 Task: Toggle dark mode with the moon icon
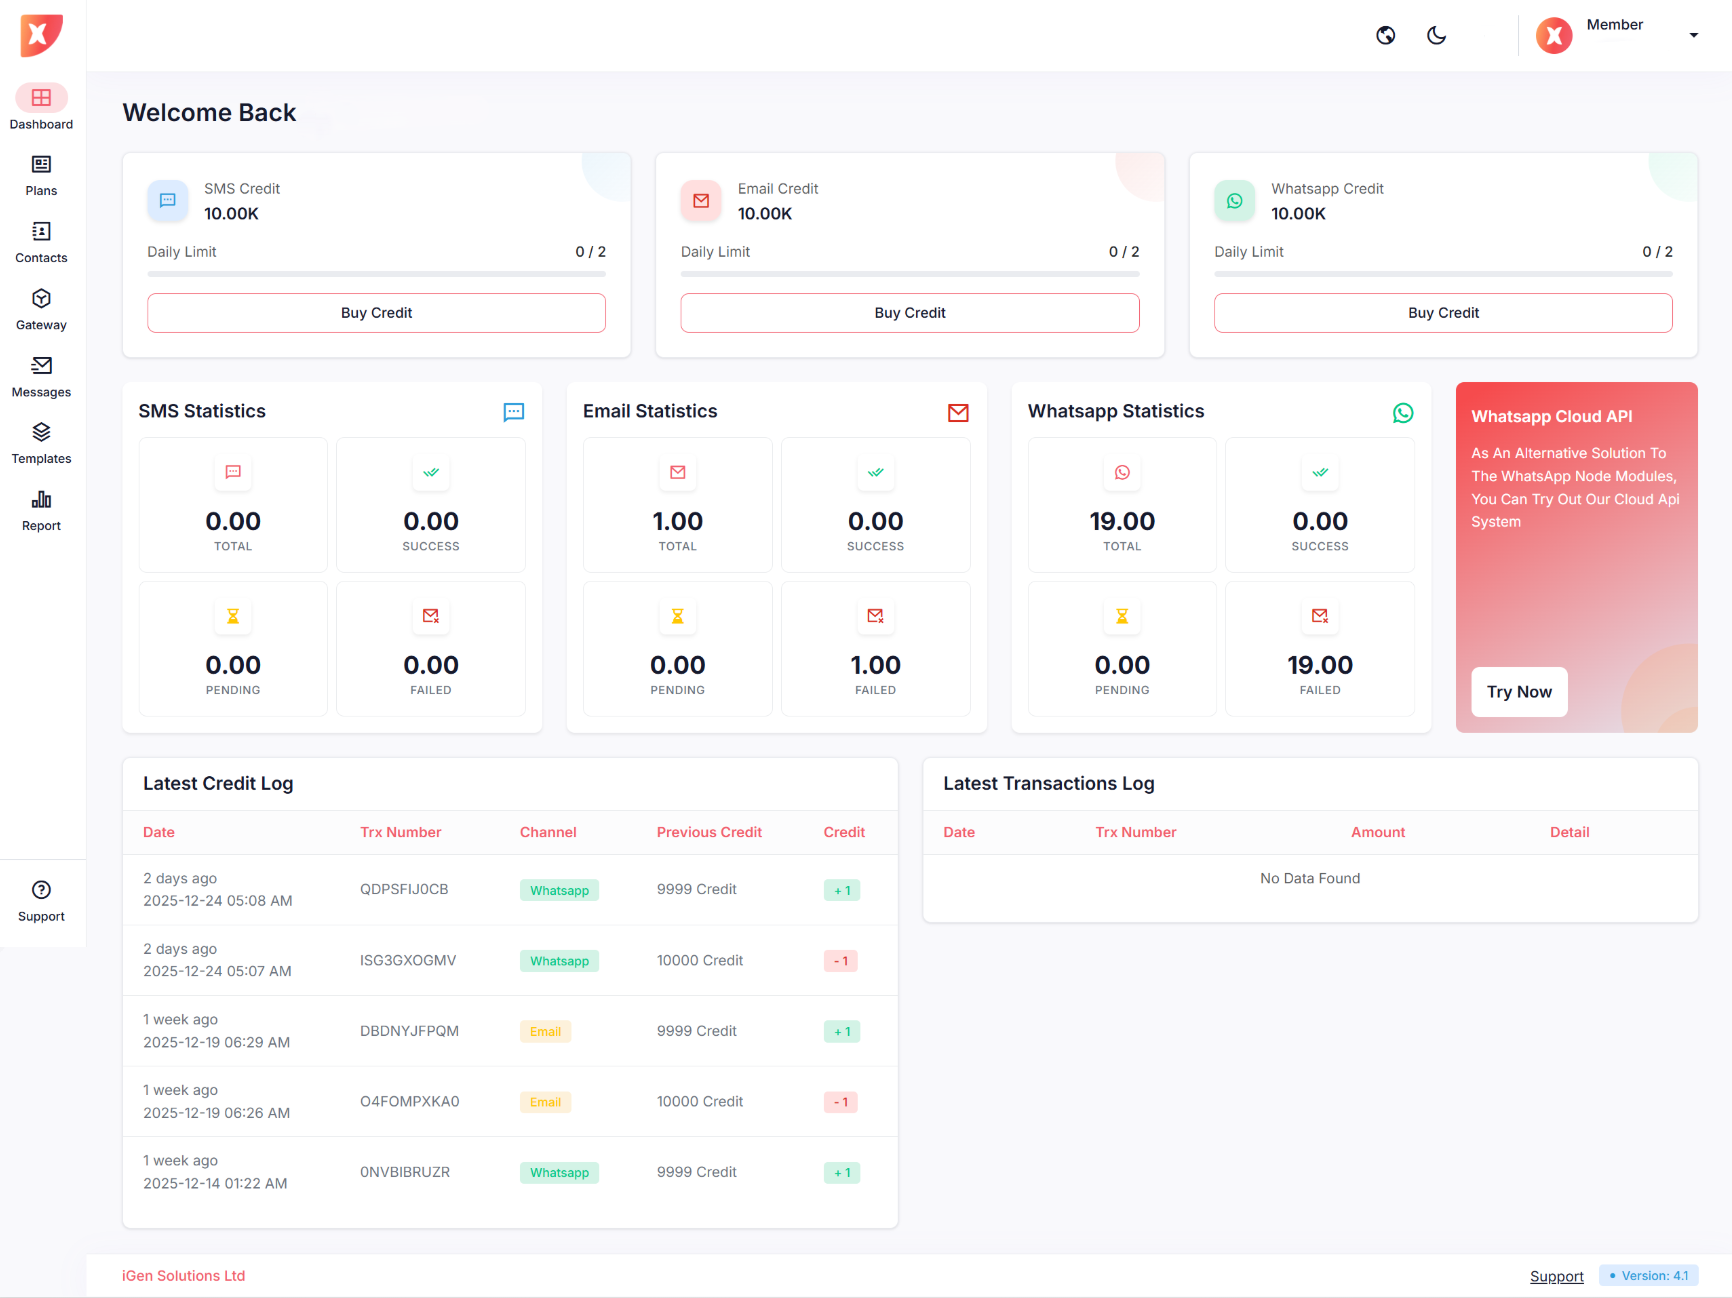tap(1436, 36)
